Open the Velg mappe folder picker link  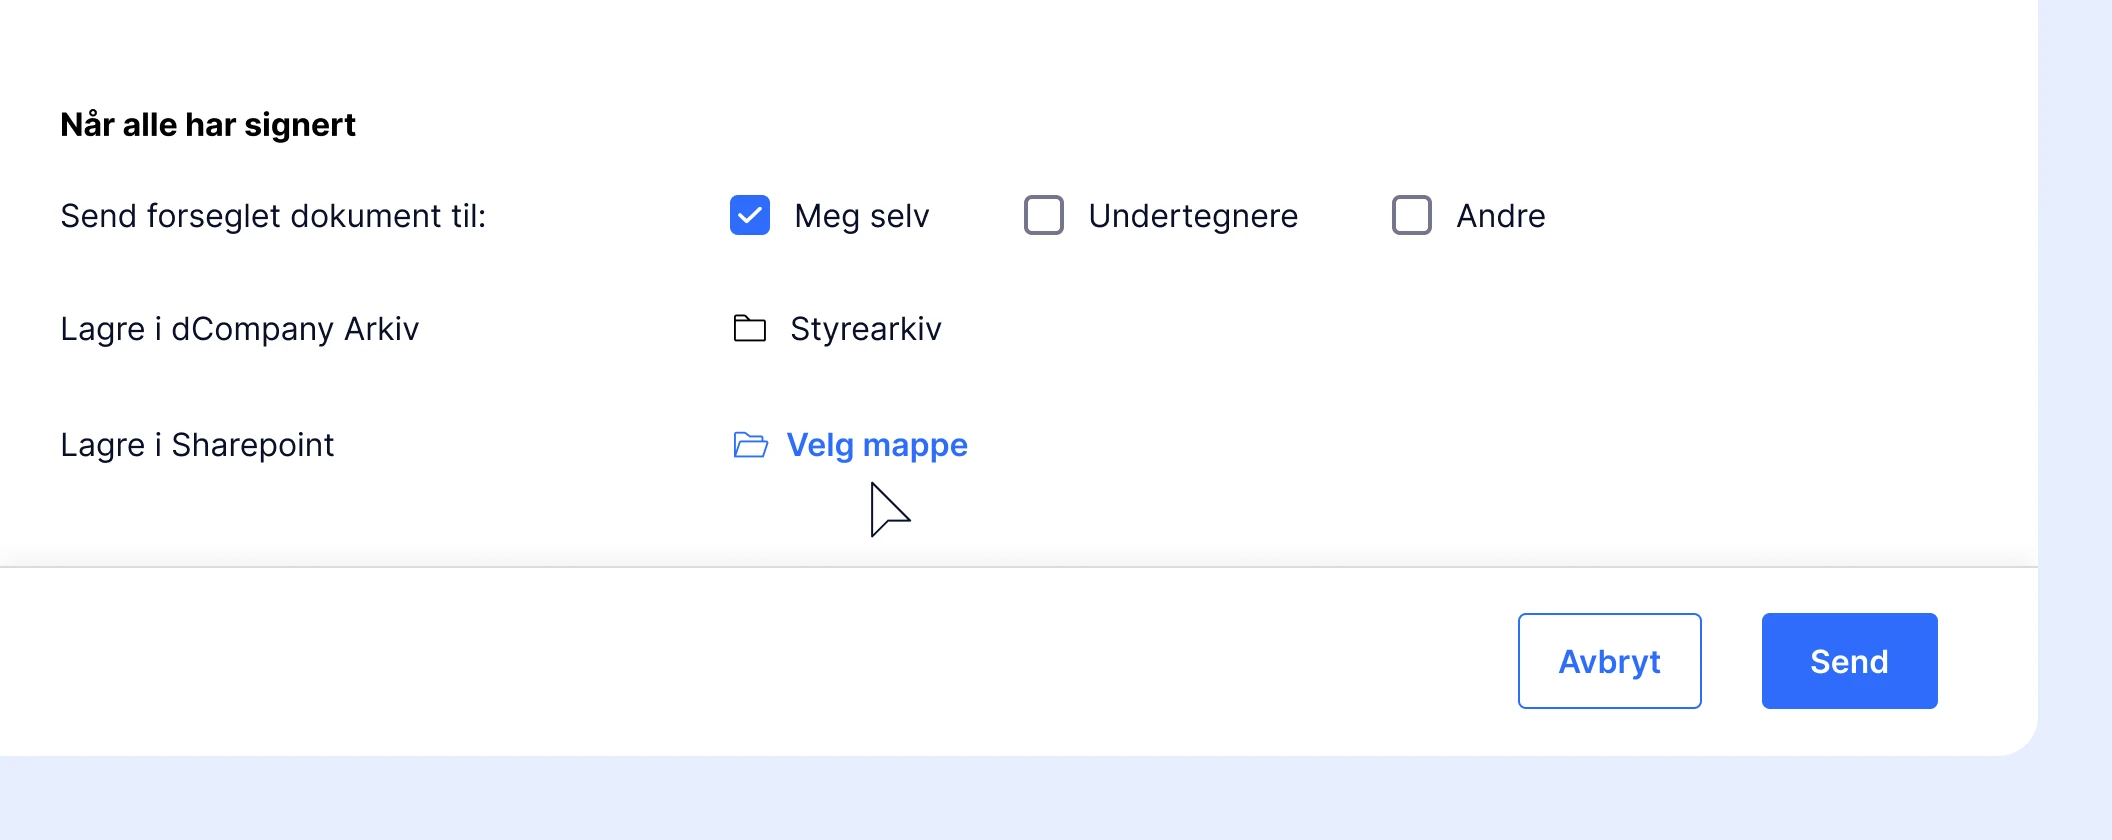point(877,445)
